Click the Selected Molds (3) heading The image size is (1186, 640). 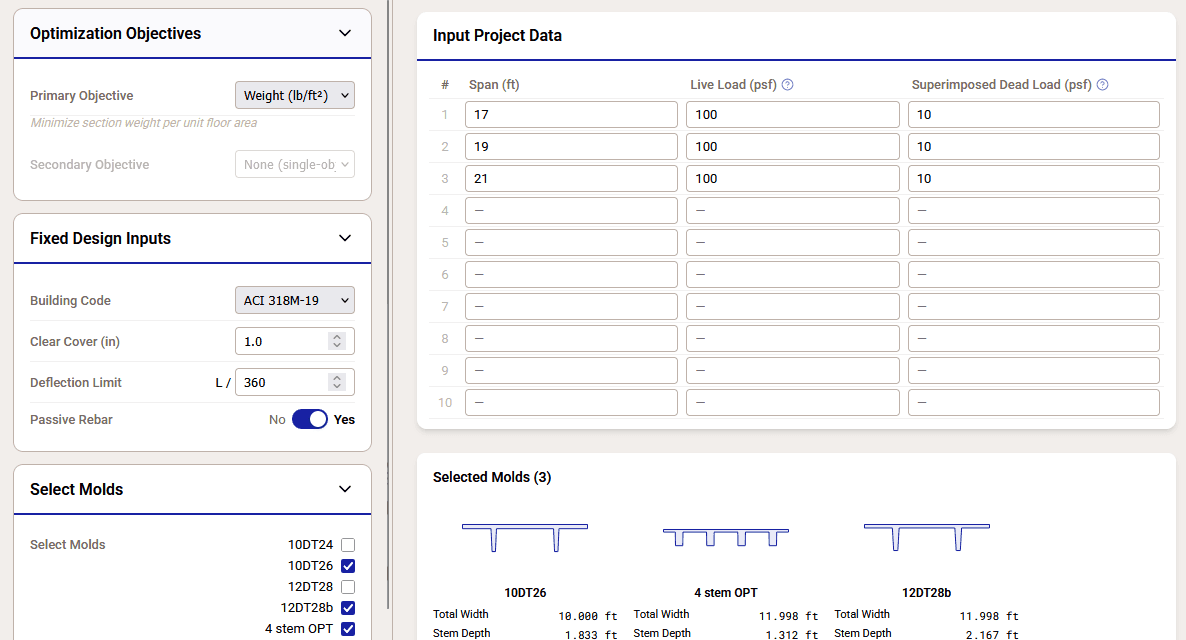click(489, 477)
